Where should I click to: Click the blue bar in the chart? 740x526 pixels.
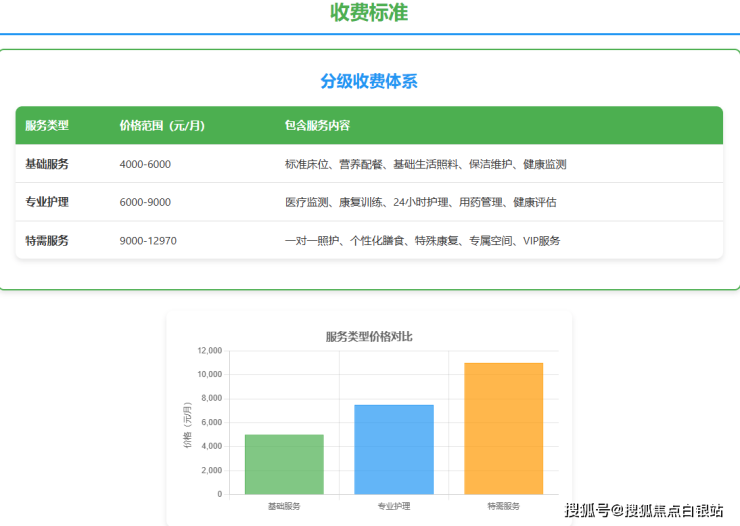394,449
